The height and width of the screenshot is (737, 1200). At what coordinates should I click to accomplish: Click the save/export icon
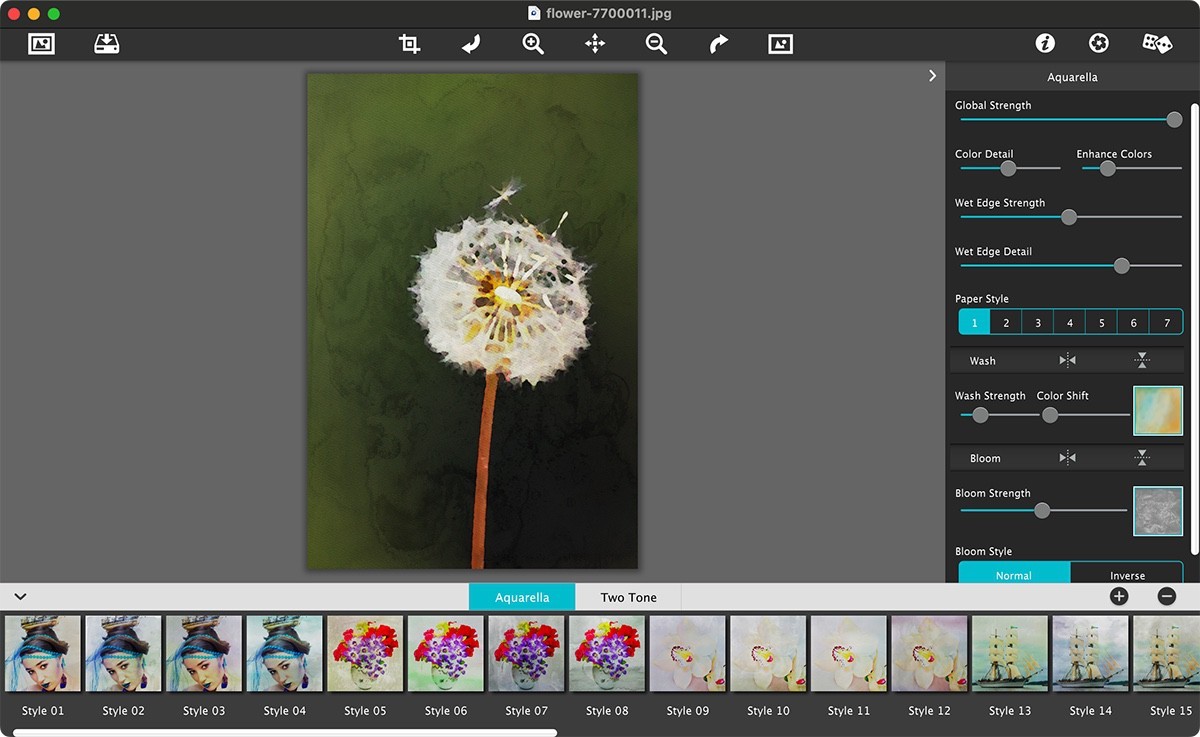pyautogui.click(x=107, y=43)
